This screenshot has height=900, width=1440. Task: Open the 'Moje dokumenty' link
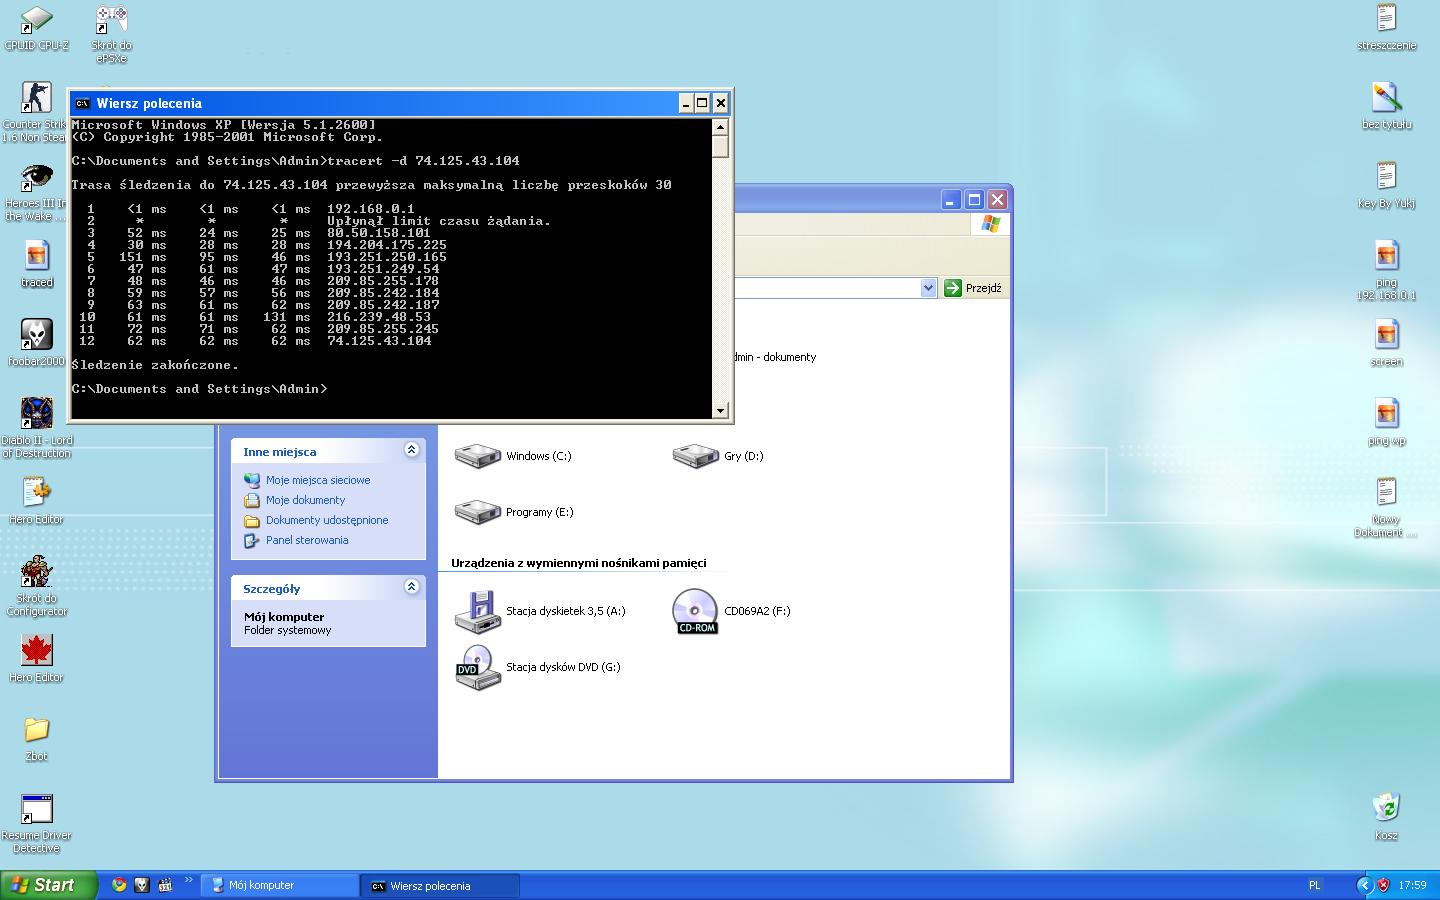coord(305,500)
